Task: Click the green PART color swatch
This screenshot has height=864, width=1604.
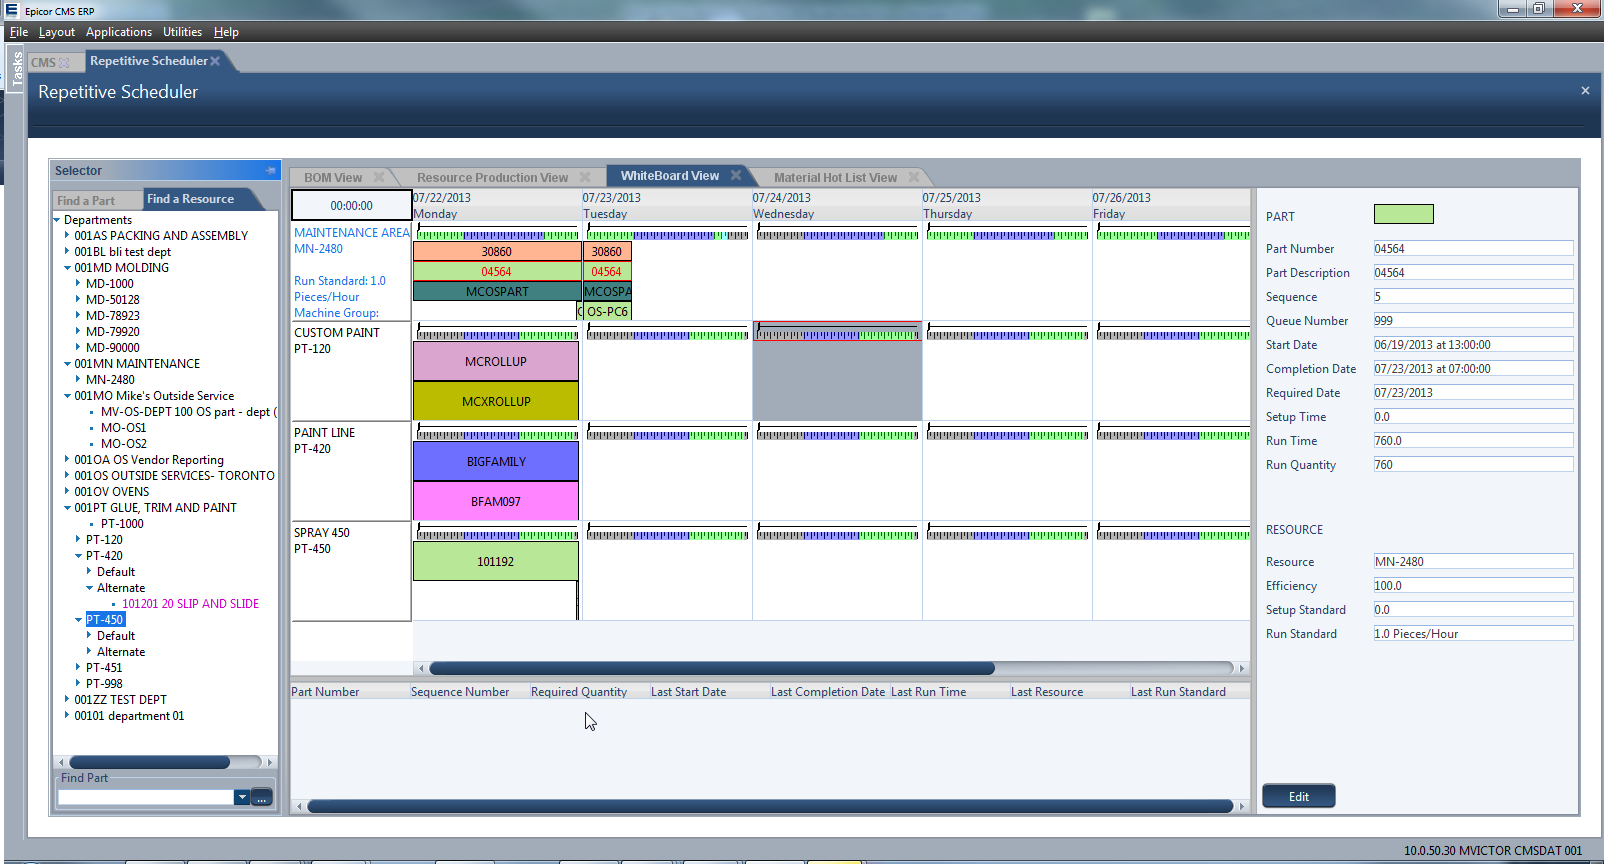Action: [1403, 214]
